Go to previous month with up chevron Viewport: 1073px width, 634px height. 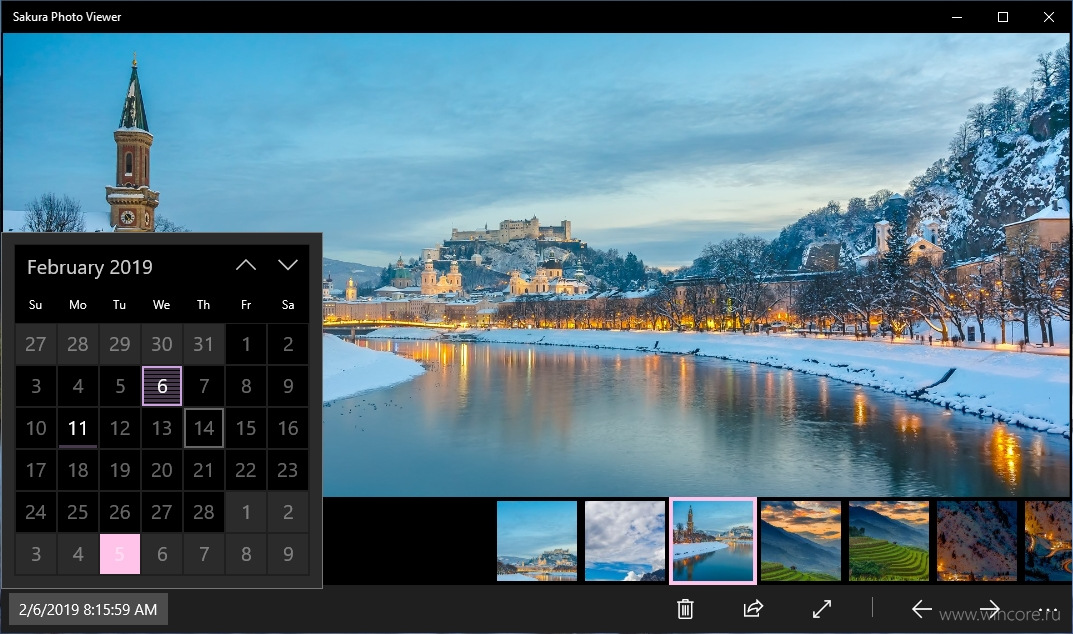coord(246,265)
